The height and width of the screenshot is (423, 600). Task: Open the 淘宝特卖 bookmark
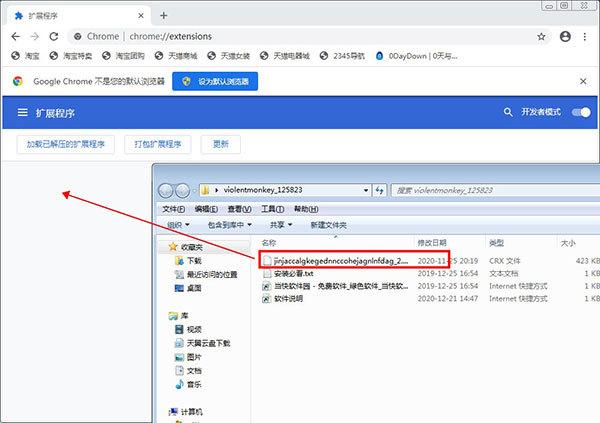coord(71,56)
